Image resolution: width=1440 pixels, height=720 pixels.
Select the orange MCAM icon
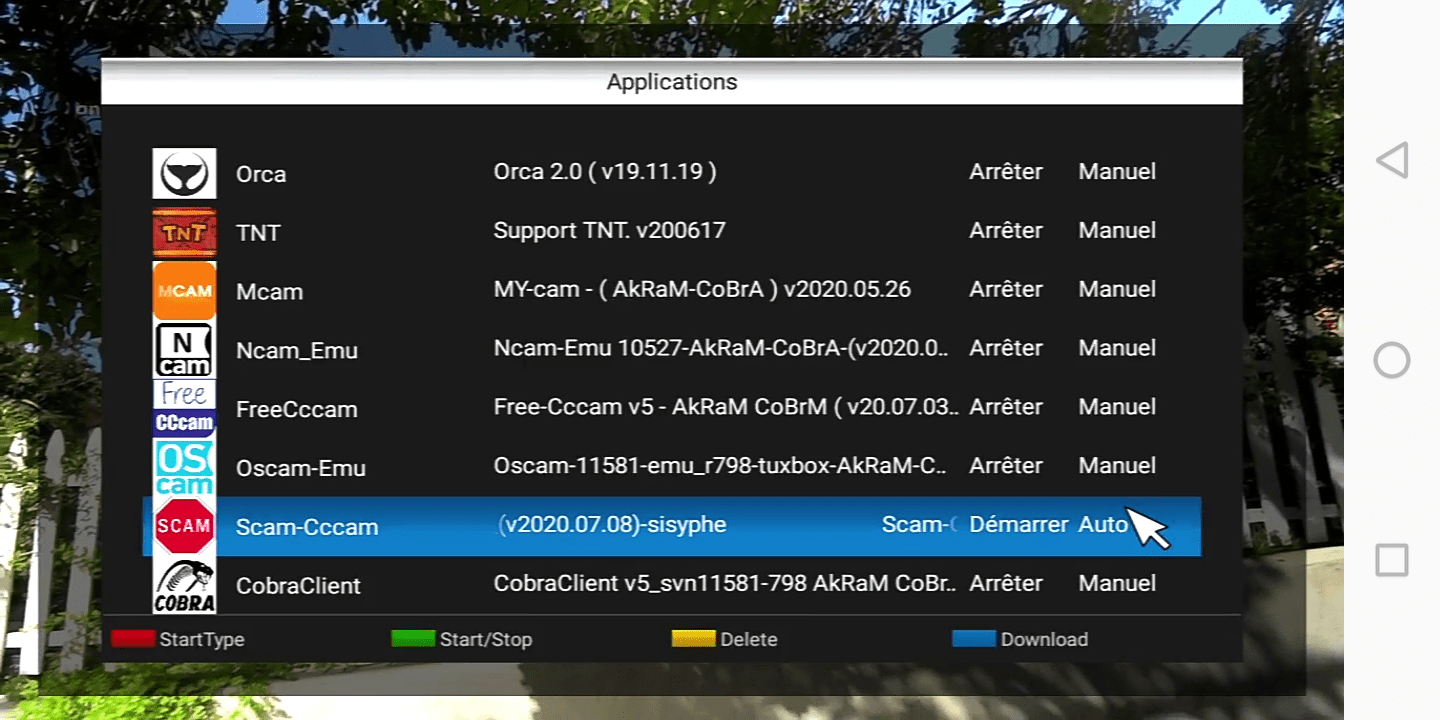coord(184,291)
